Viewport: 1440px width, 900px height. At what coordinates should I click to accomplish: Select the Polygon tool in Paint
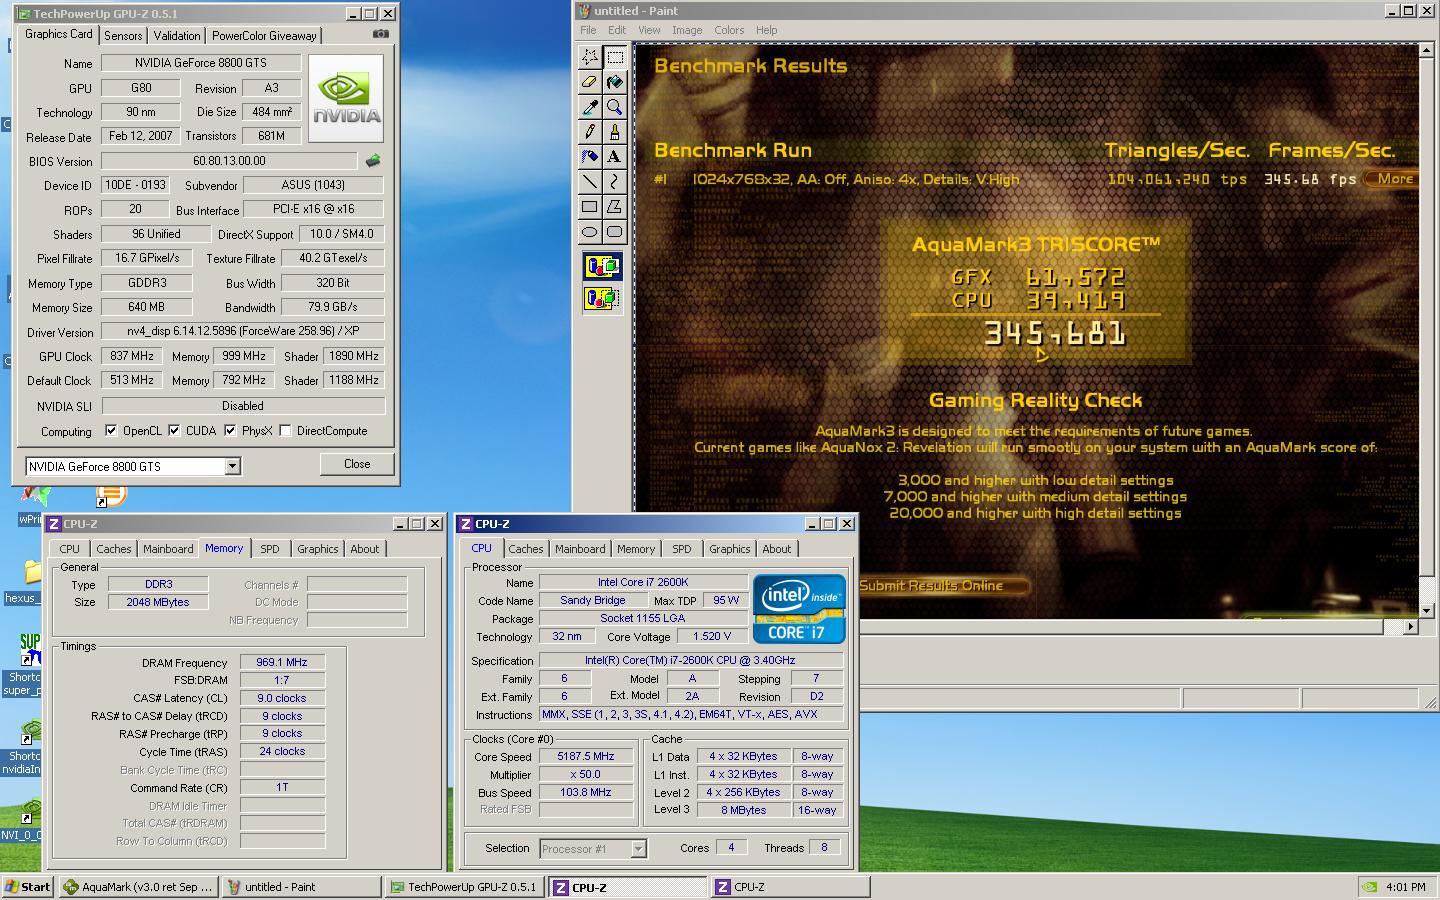coord(614,207)
